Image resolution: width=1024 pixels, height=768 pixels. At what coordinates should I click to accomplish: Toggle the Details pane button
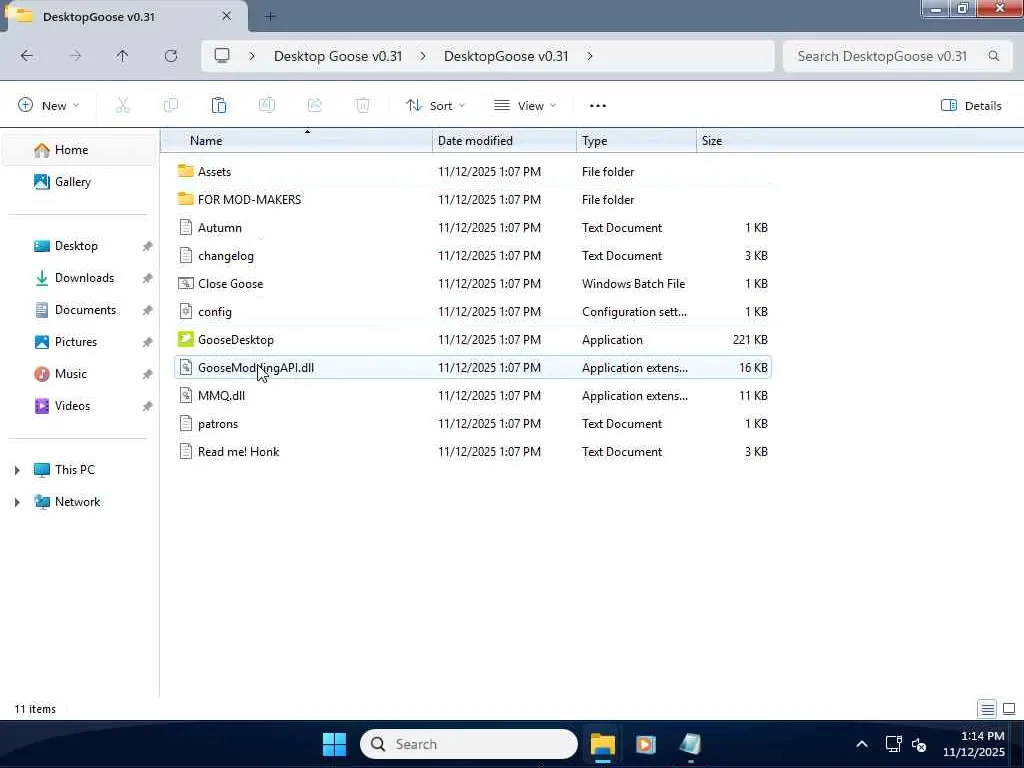click(971, 105)
